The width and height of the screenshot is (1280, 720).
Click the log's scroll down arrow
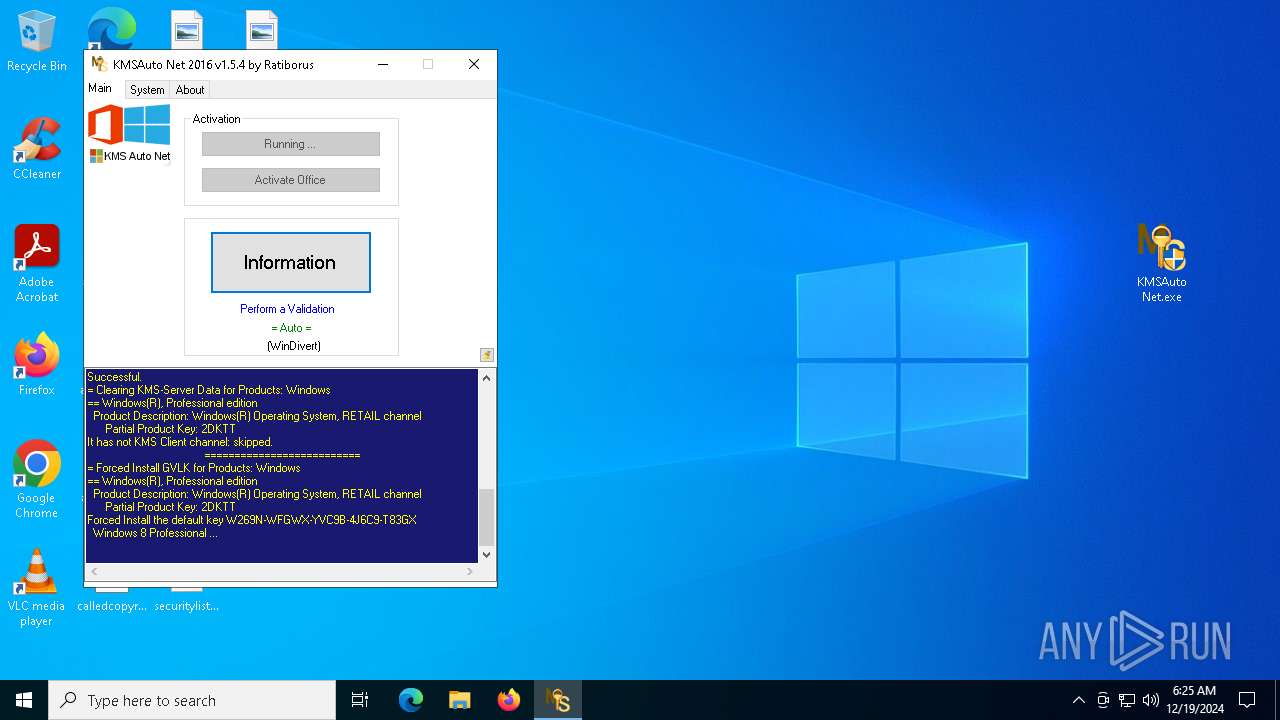487,555
